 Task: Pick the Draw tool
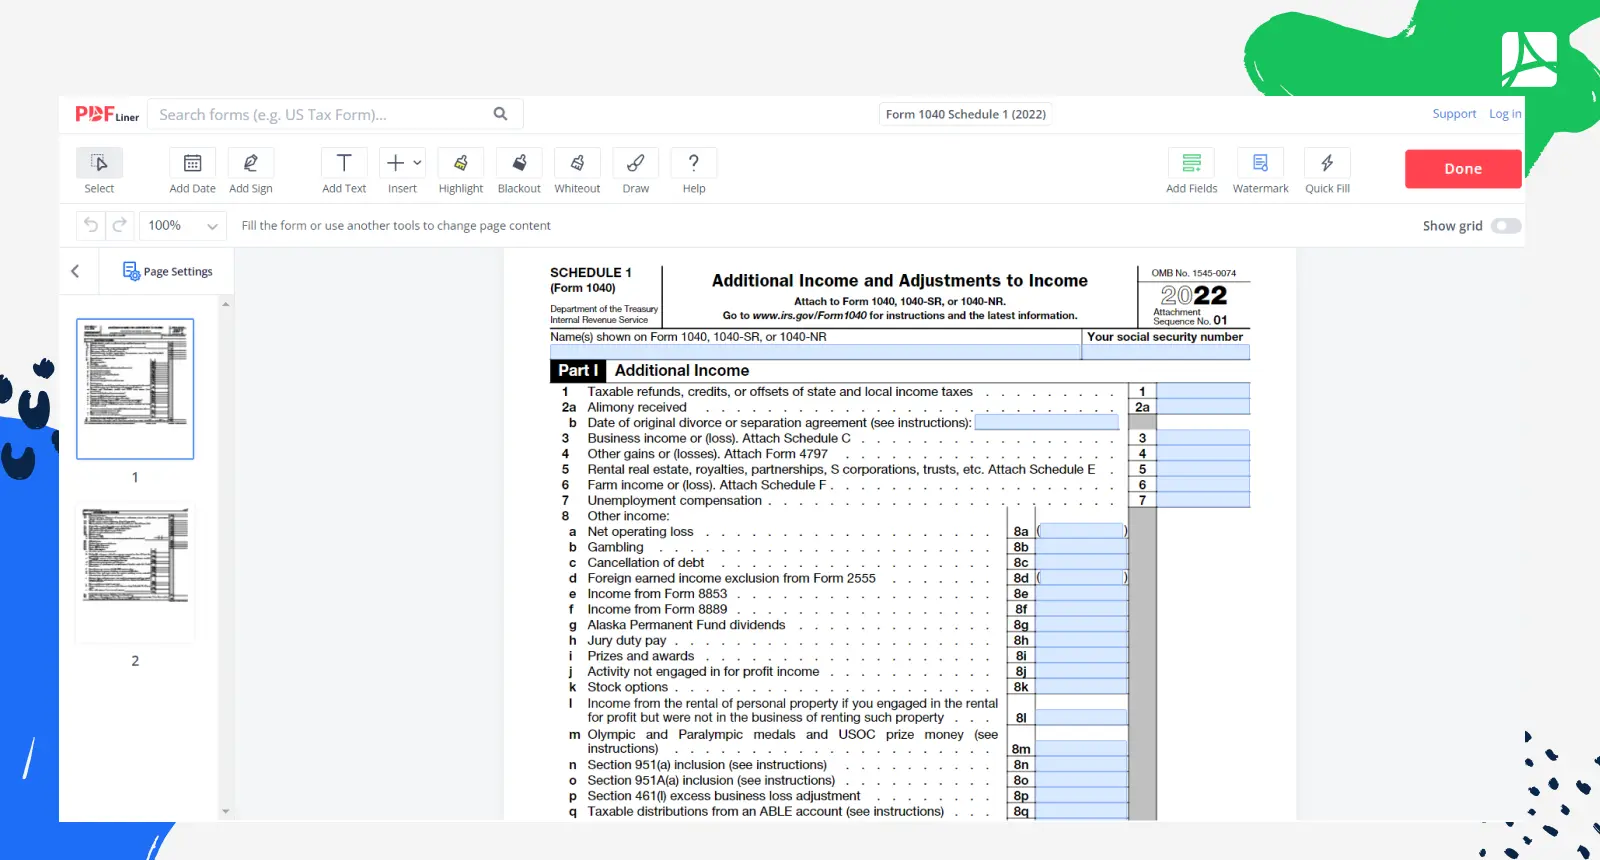pyautogui.click(x=635, y=171)
